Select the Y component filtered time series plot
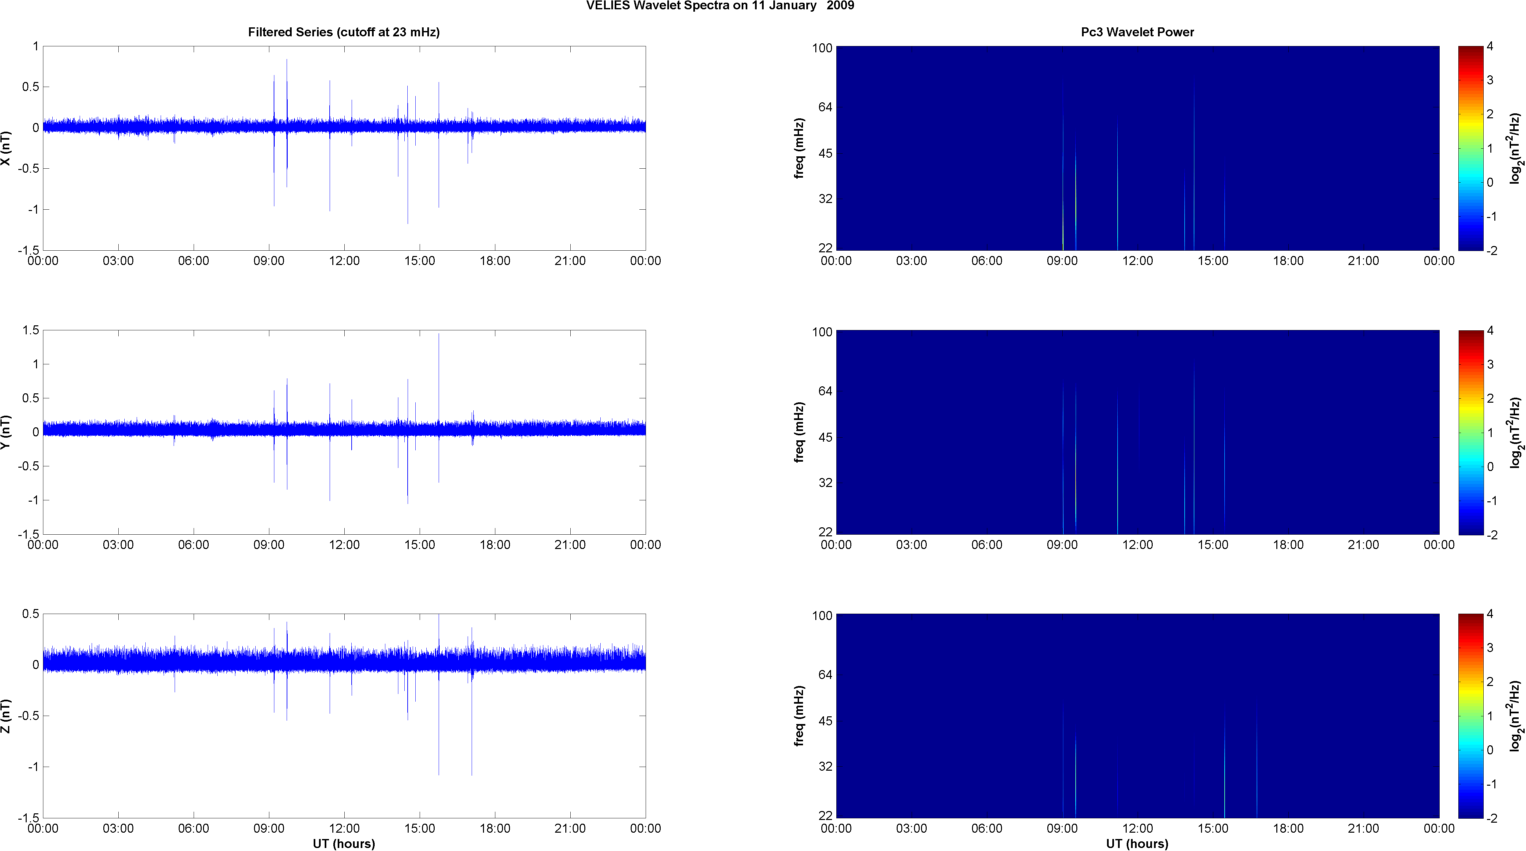Image resolution: width=1526 pixels, height=851 pixels. pyautogui.click(x=344, y=432)
